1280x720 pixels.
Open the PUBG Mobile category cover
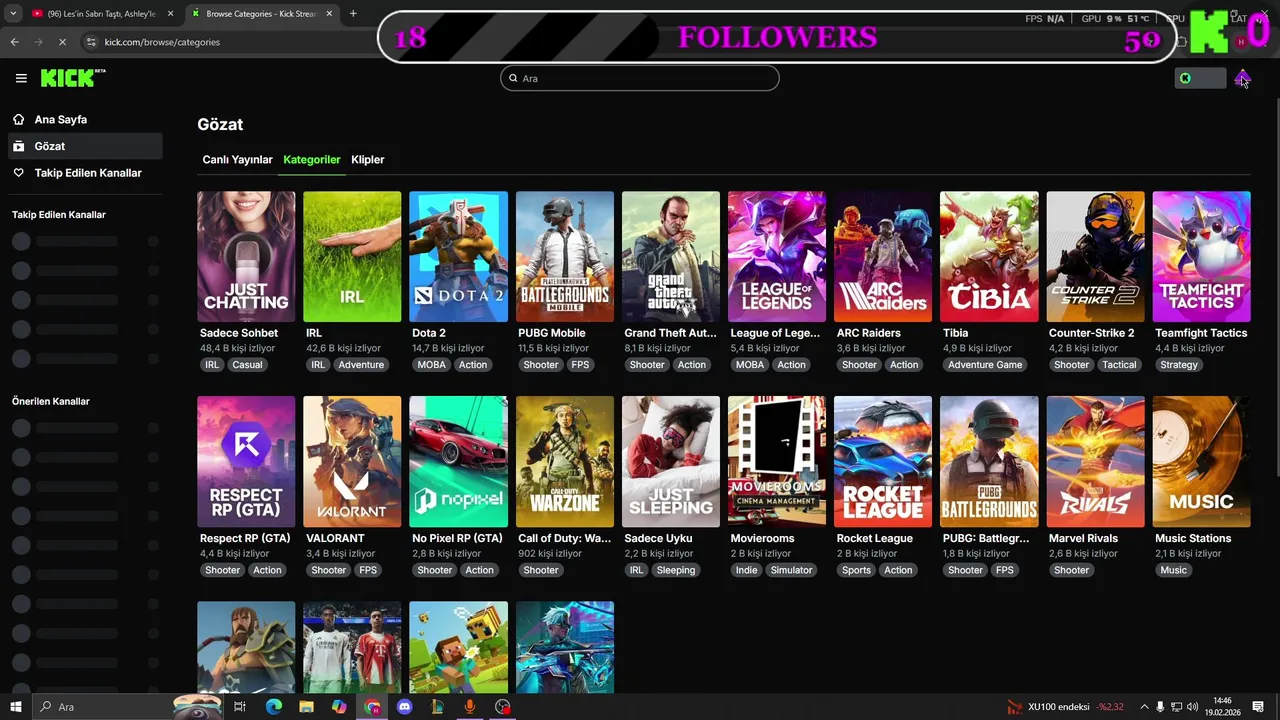point(565,257)
